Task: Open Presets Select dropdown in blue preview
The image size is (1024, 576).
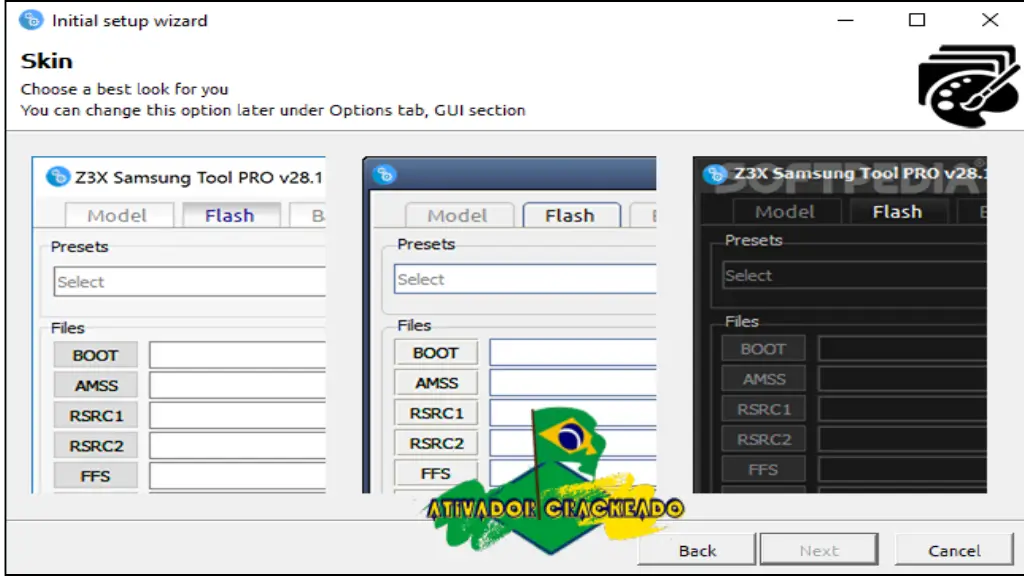Action: coord(525,279)
